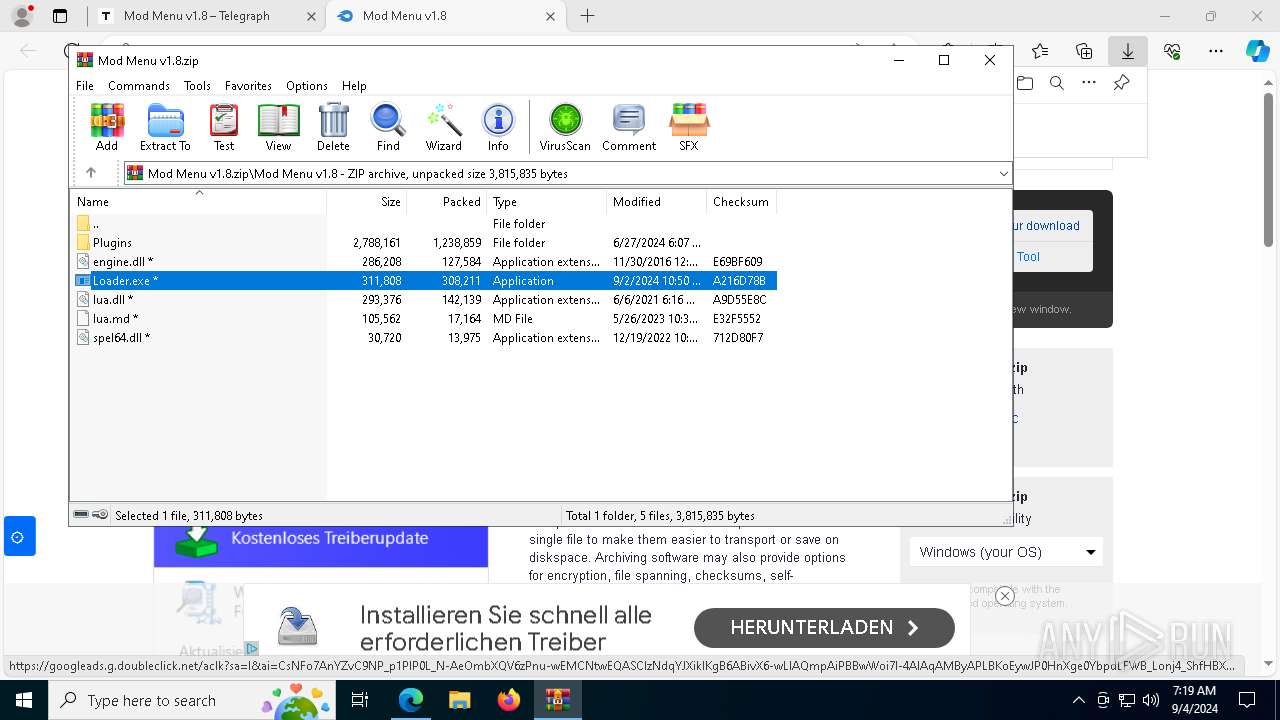The height and width of the screenshot is (720, 1280).
Task: Open Firefox from the taskbar
Action: 509,700
